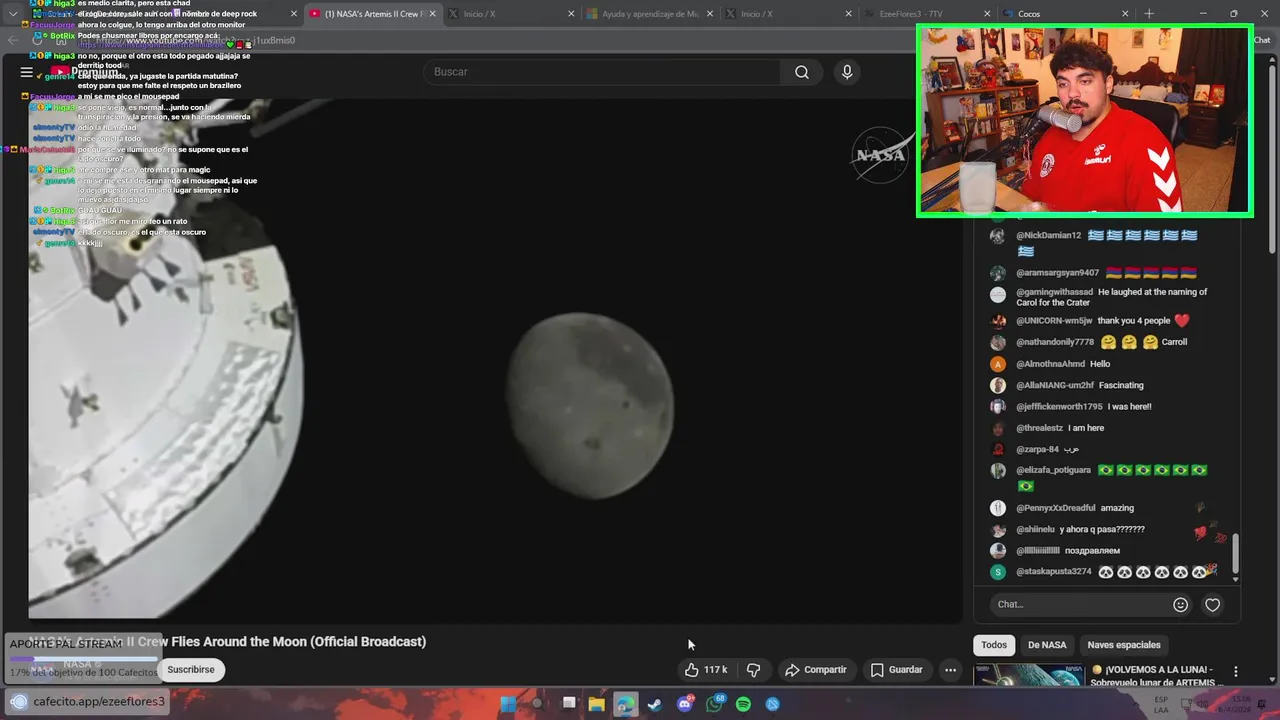The width and height of the screenshot is (1280, 720).
Task: Click @NickDamian12 avatar in chat
Action: click(997, 236)
